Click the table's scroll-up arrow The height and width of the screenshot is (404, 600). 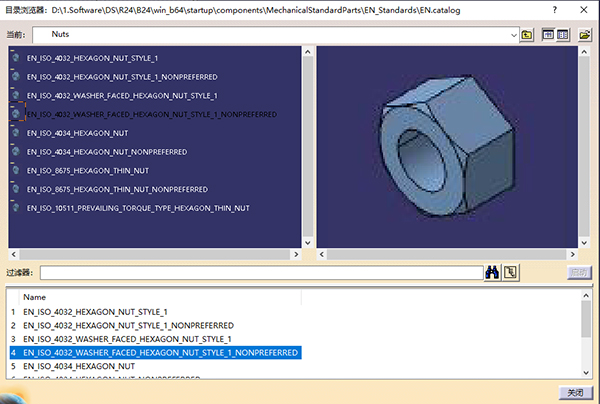click(x=585, y=296)
